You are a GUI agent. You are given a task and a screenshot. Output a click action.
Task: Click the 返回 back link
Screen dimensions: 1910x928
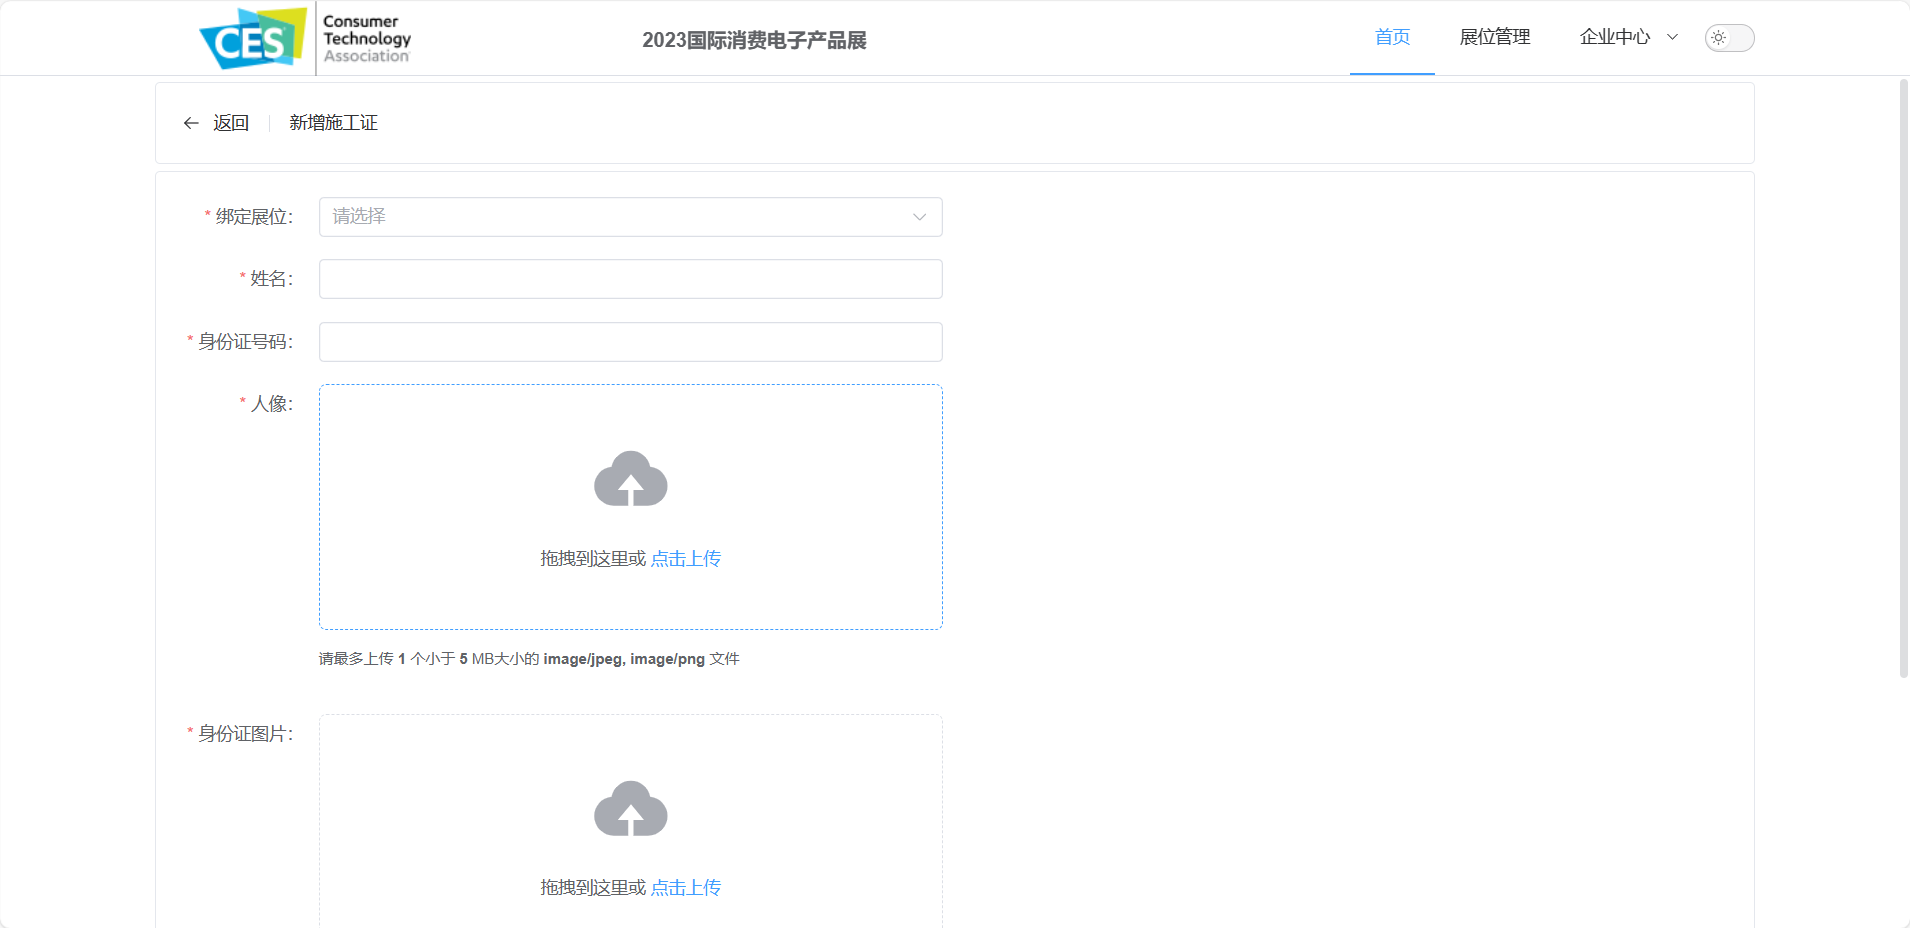230,123
